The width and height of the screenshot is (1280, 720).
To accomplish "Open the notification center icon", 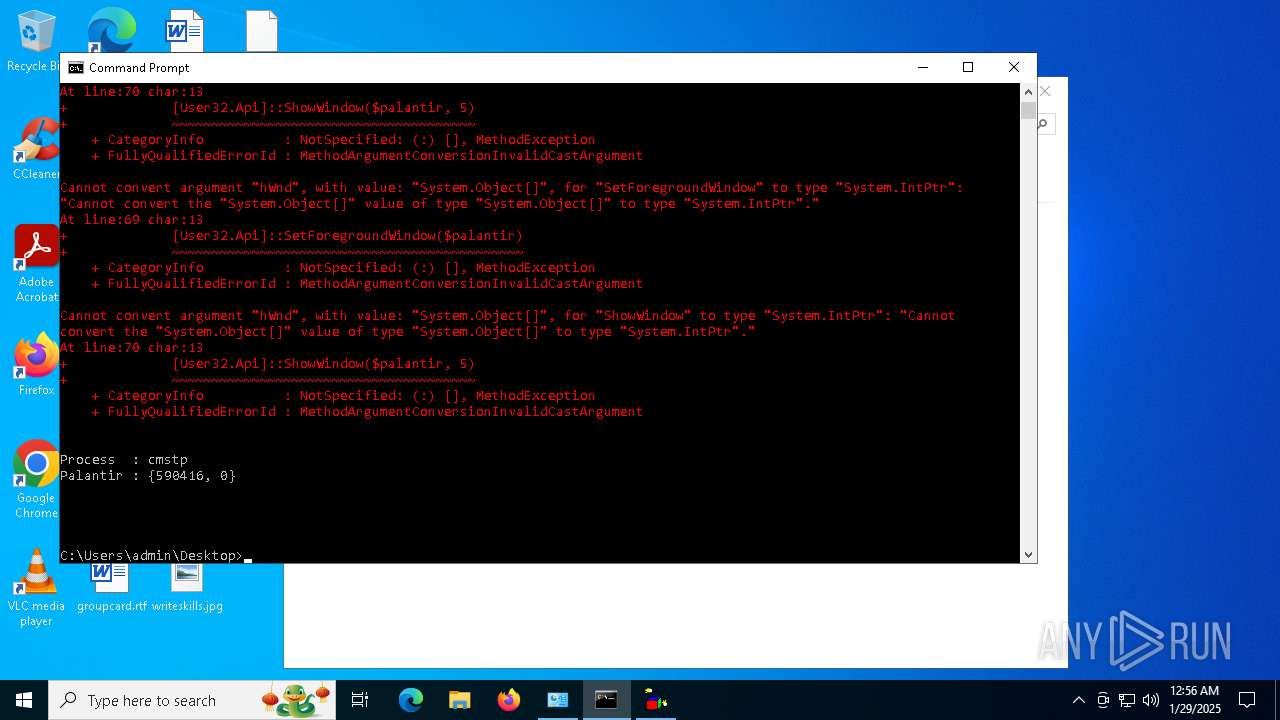I will [1247, 700].
